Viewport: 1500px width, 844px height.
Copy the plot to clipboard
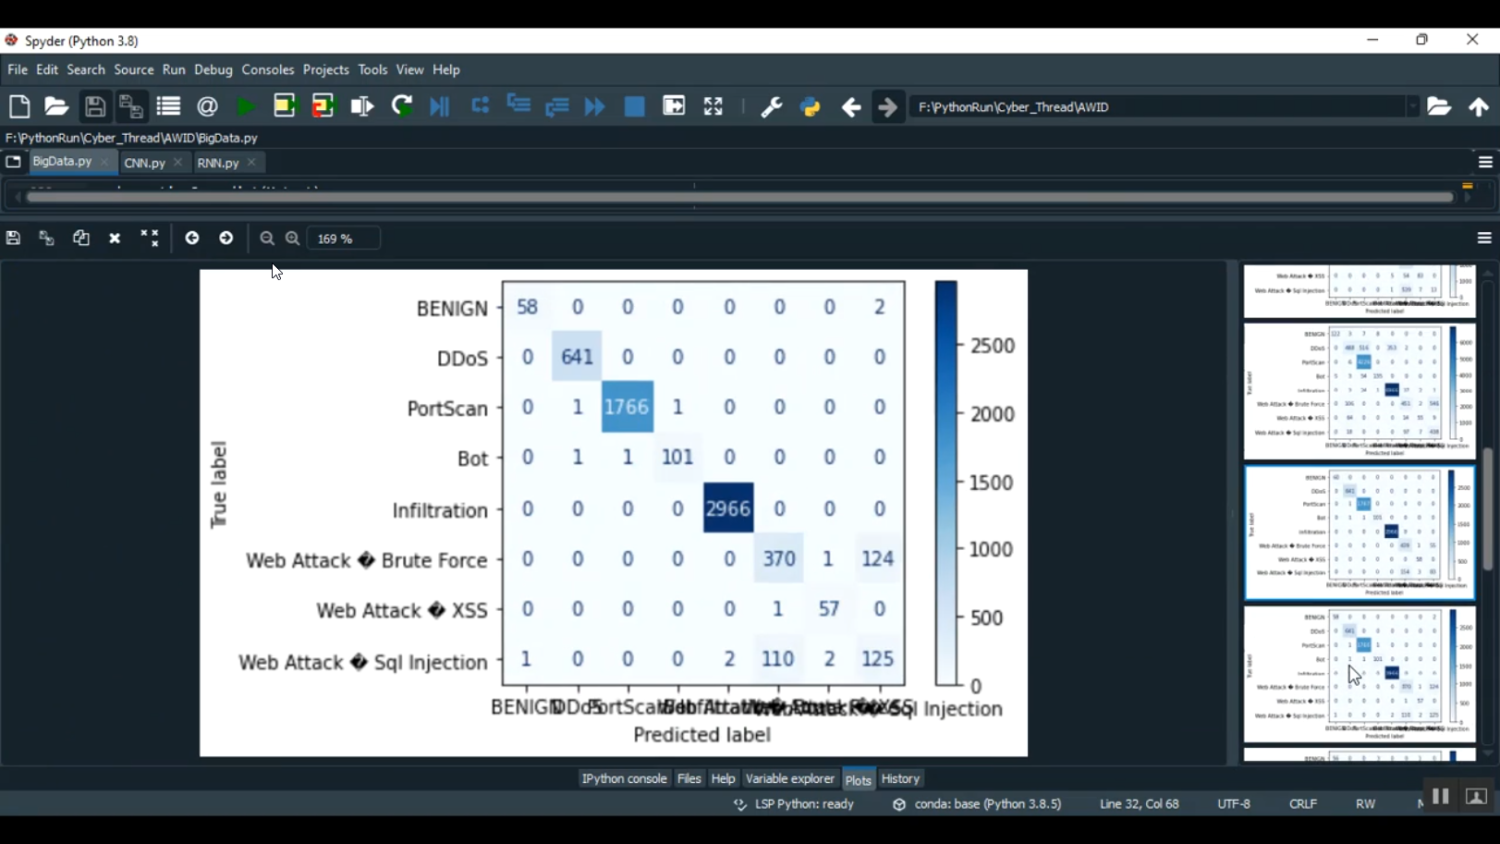(x=81, y=238)
